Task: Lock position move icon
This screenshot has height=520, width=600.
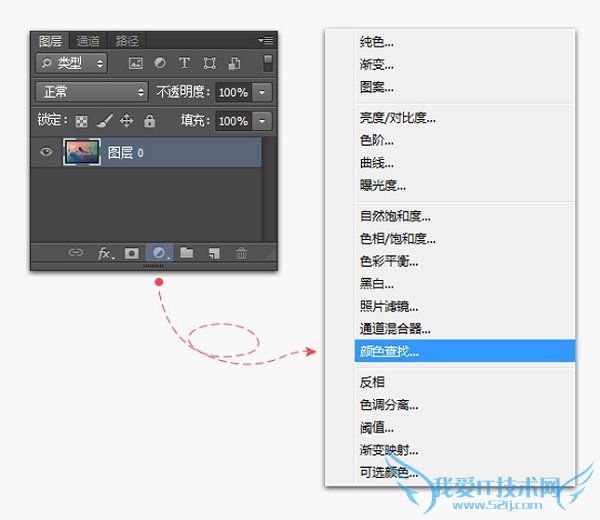Action: click(x=126, y=121)
